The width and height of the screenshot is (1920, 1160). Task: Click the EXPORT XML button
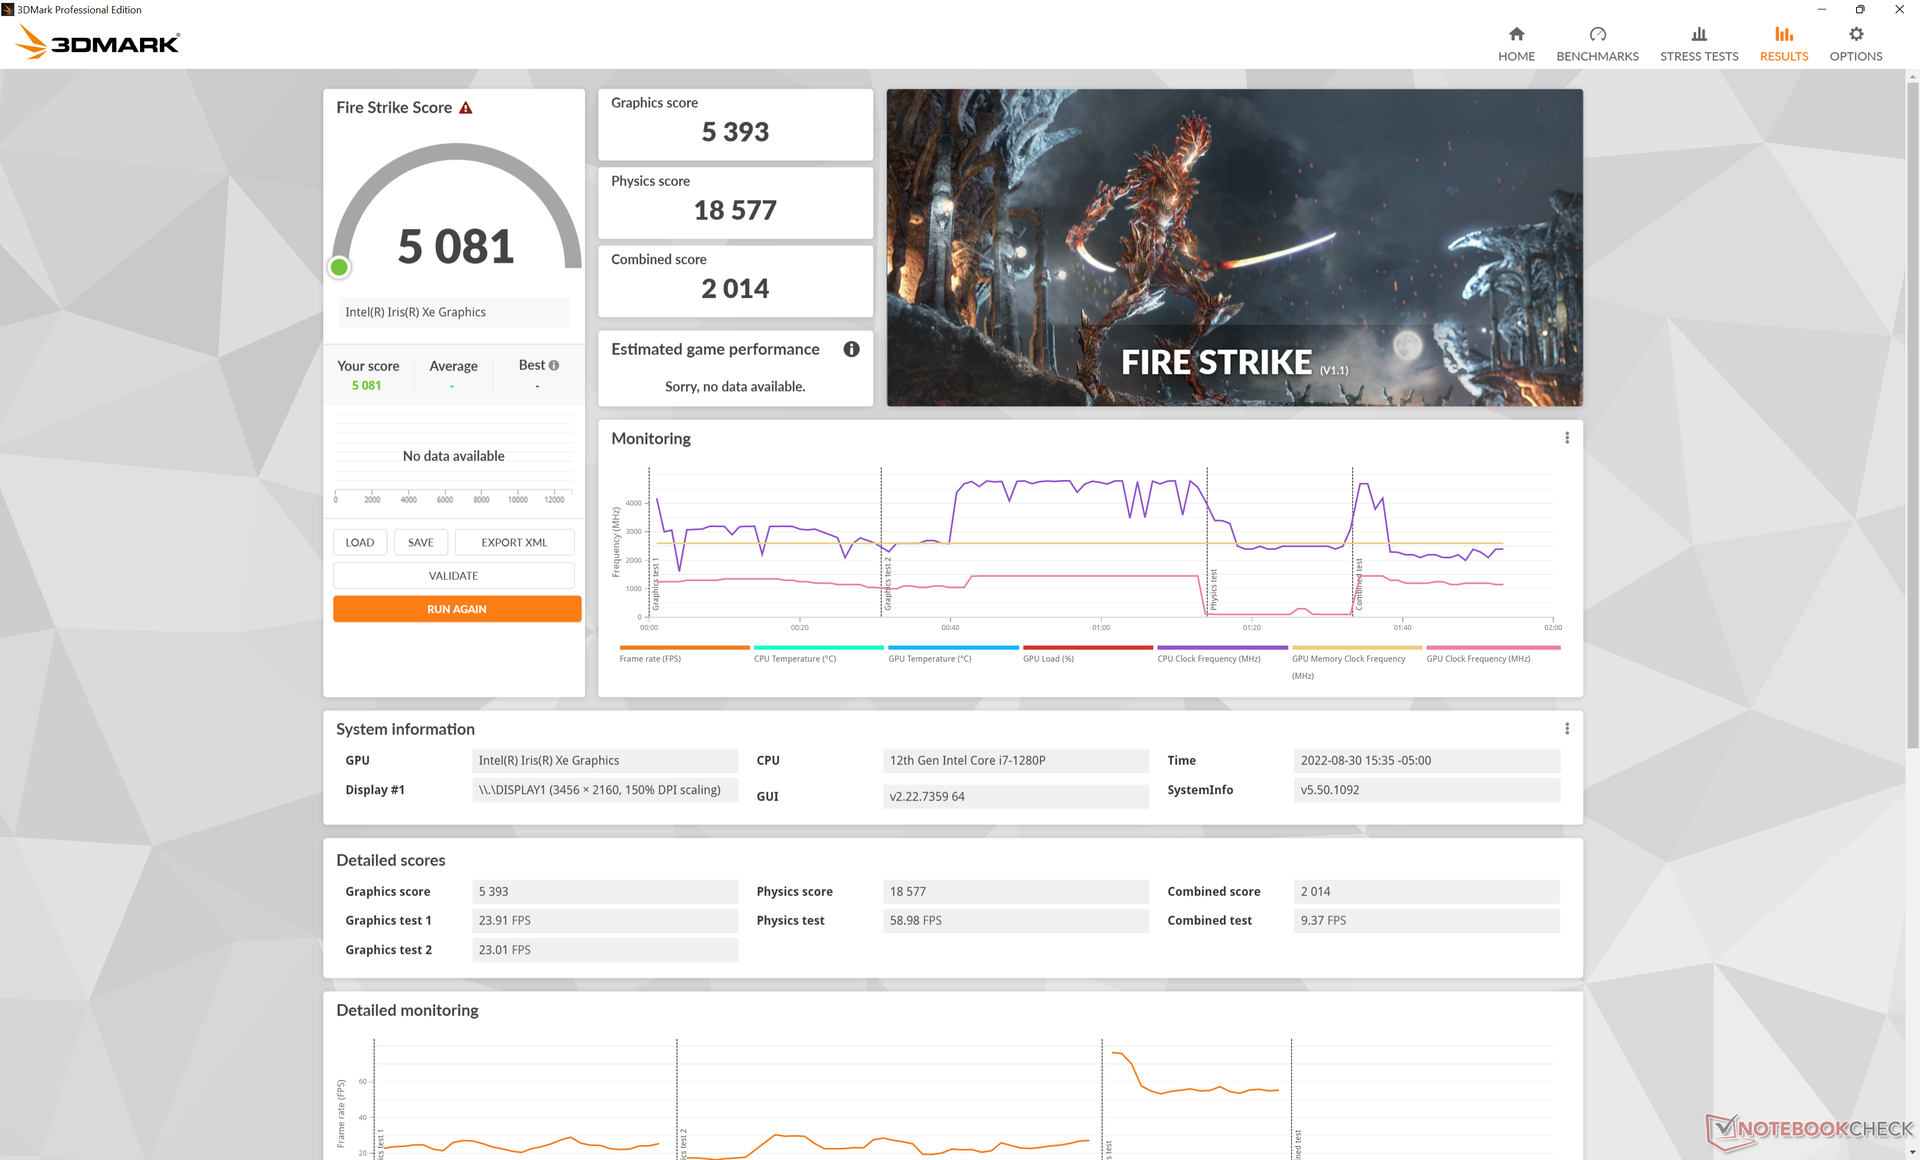pos(514,542)
